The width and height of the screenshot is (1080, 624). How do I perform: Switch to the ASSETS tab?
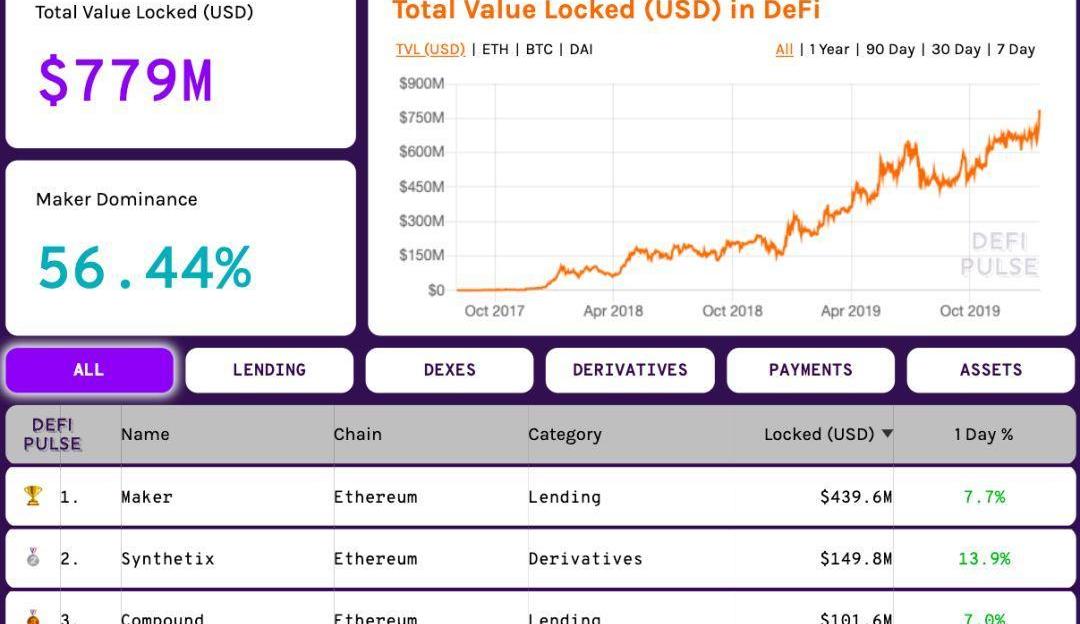[990, 370]
